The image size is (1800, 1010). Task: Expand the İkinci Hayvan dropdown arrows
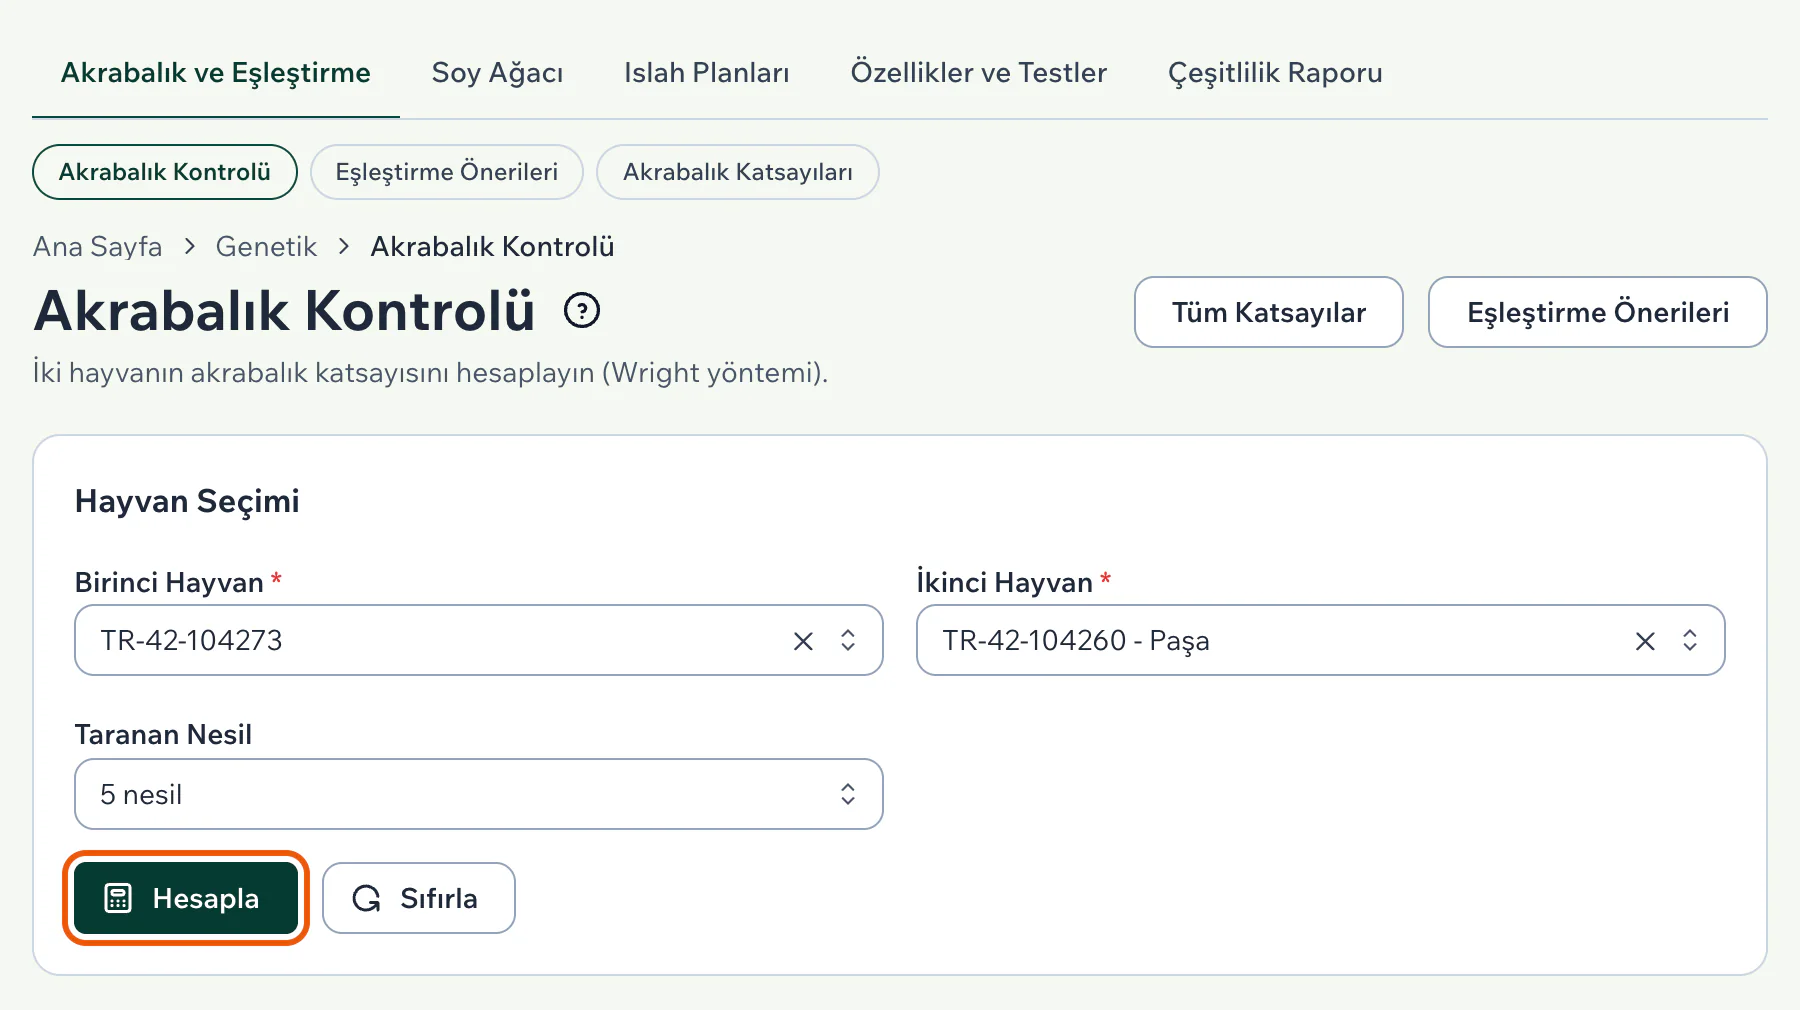[x=1690, y=641]
